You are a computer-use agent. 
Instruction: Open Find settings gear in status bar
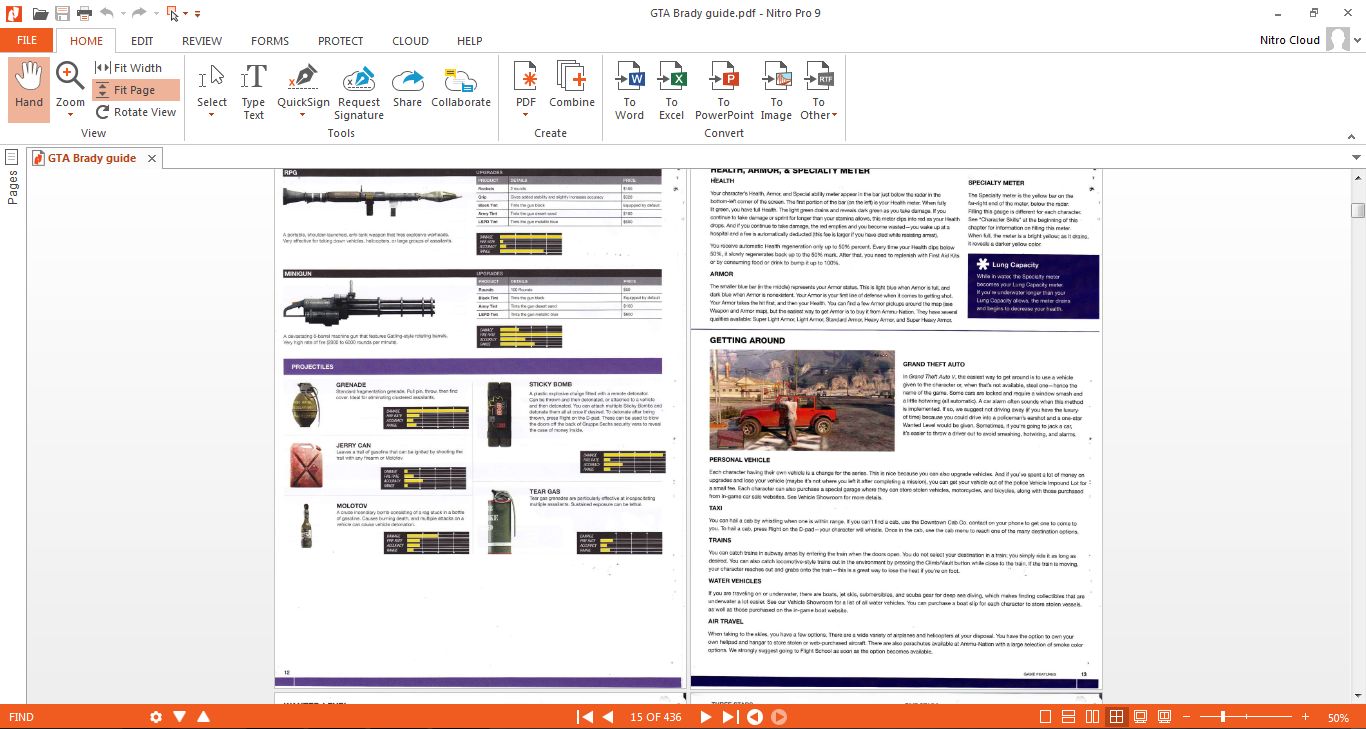click(156, 717)
